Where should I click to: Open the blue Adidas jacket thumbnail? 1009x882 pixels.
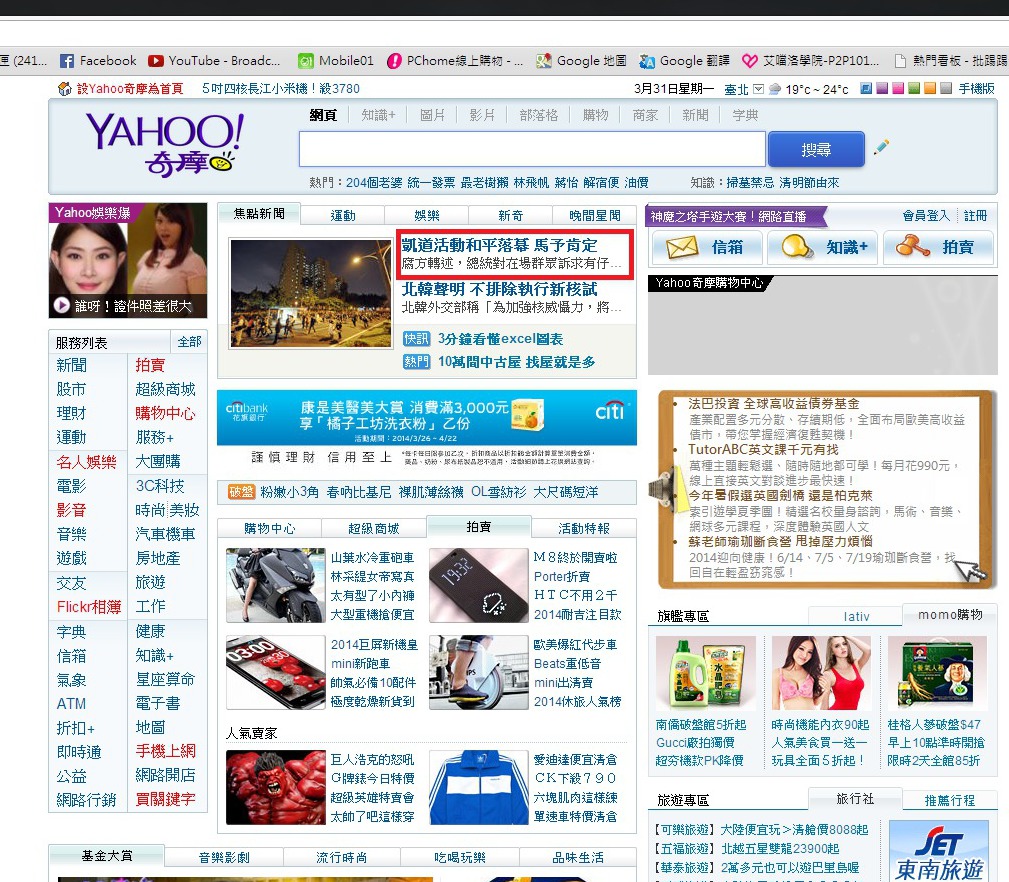(479, 787)
